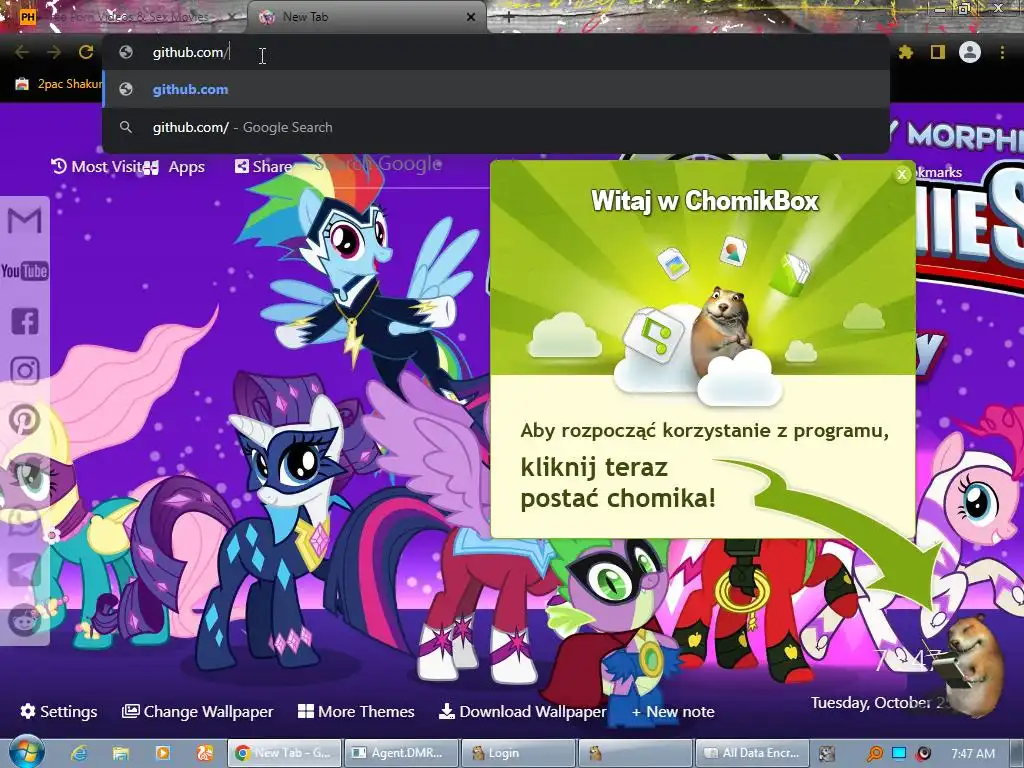This screenshot has width=1024, height=768.
Task: Add a note with + New note
Action: 673,712
